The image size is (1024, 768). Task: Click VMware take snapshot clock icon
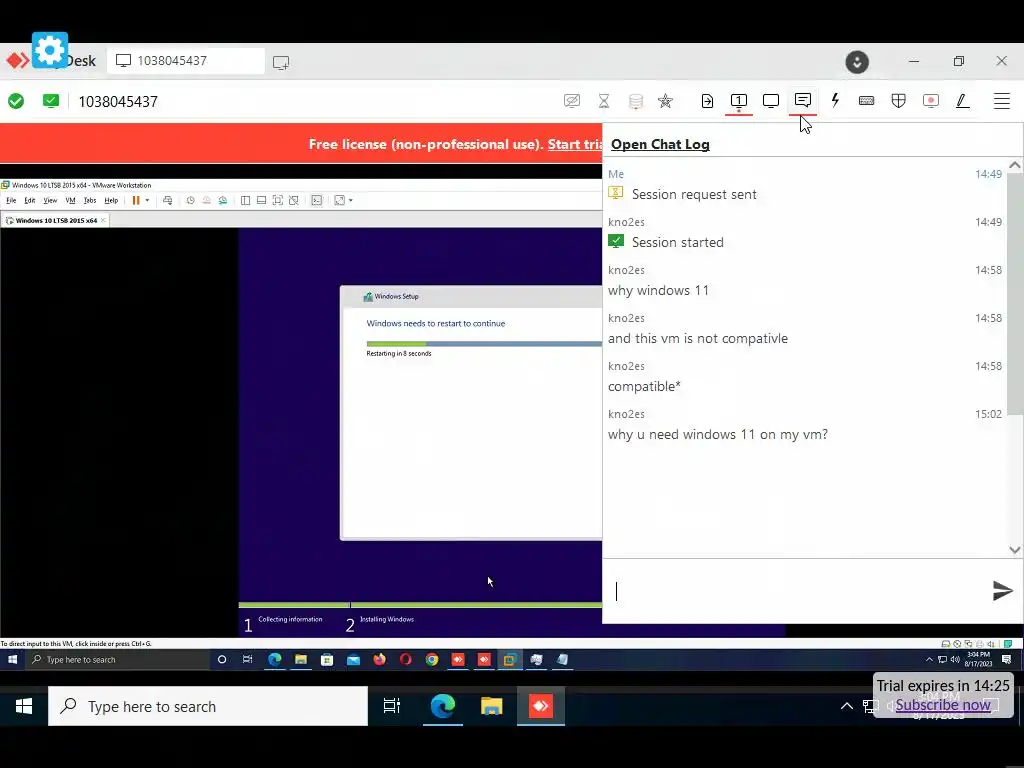(x=190, y=200)
